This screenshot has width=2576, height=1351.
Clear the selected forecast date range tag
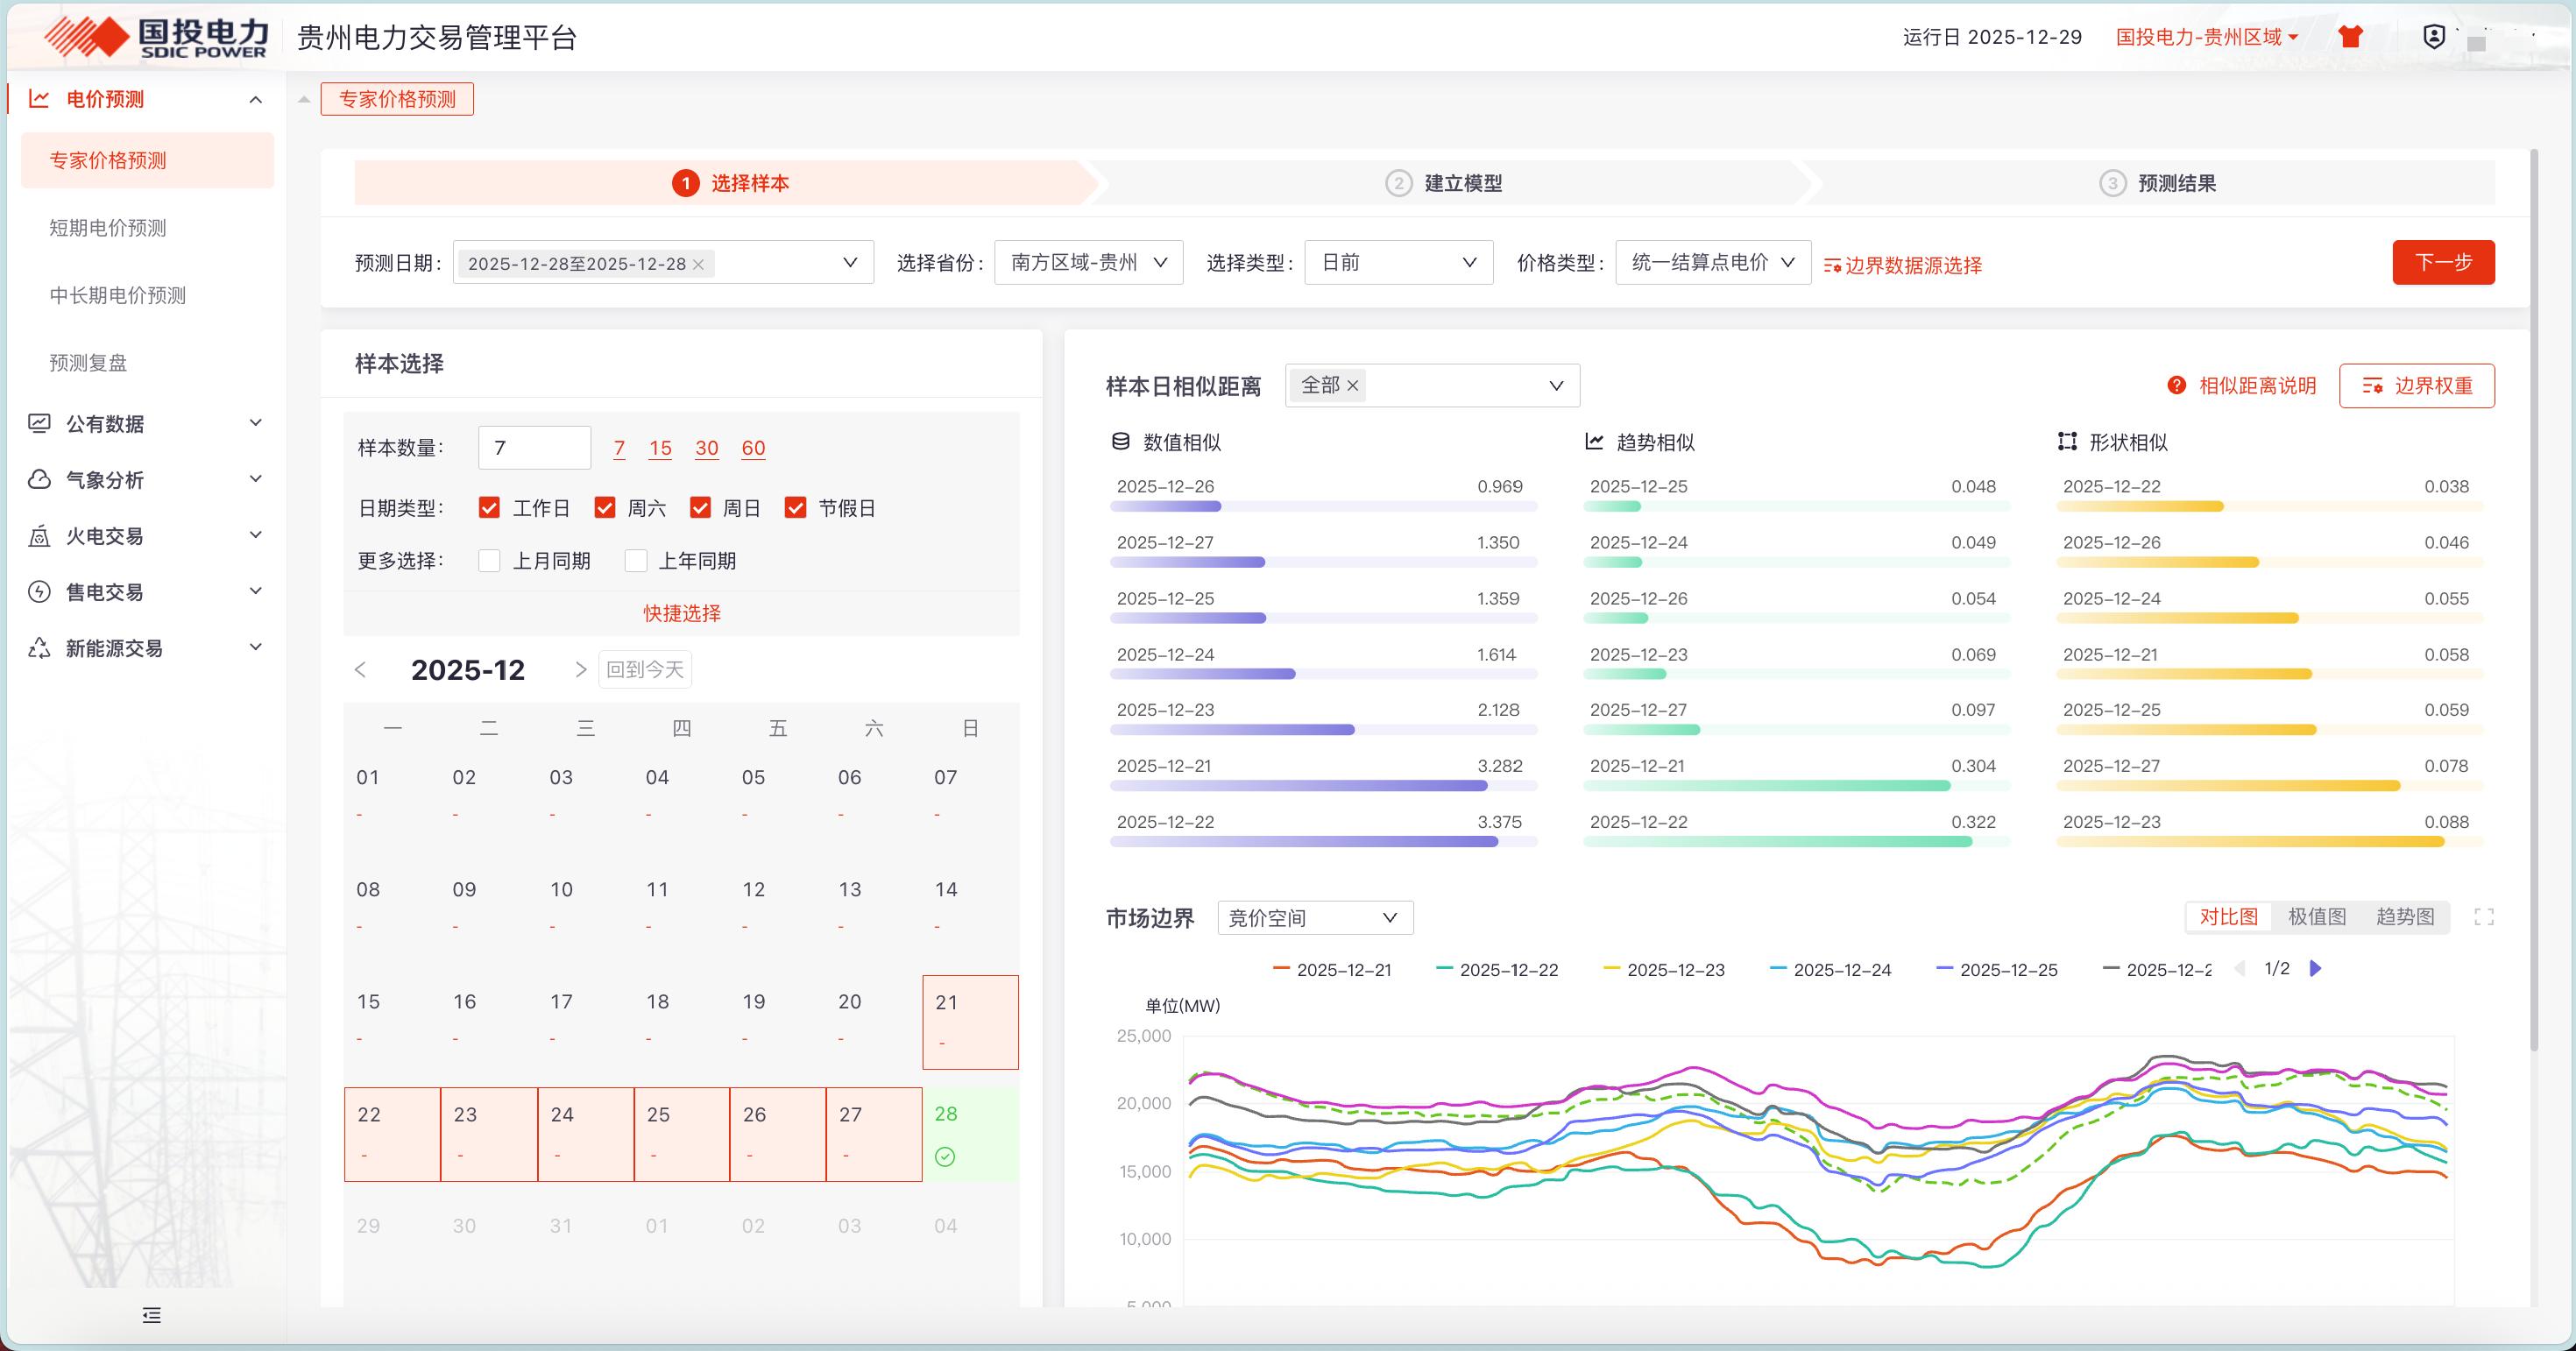pos(698,265)
